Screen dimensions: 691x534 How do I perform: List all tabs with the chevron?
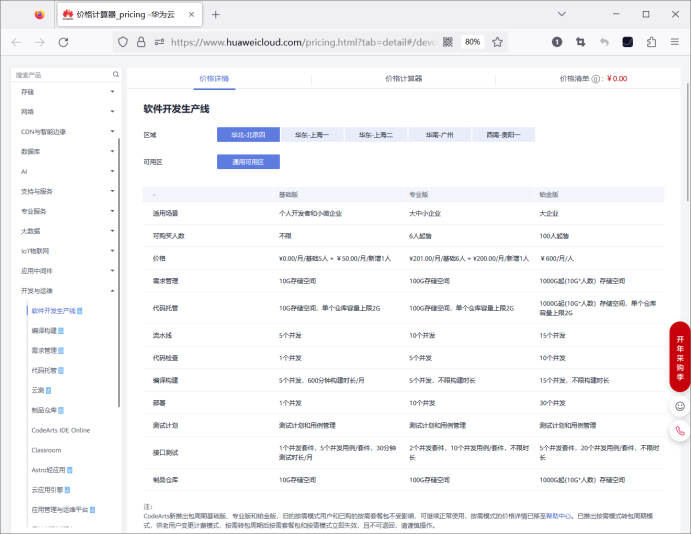click(561, 14)
